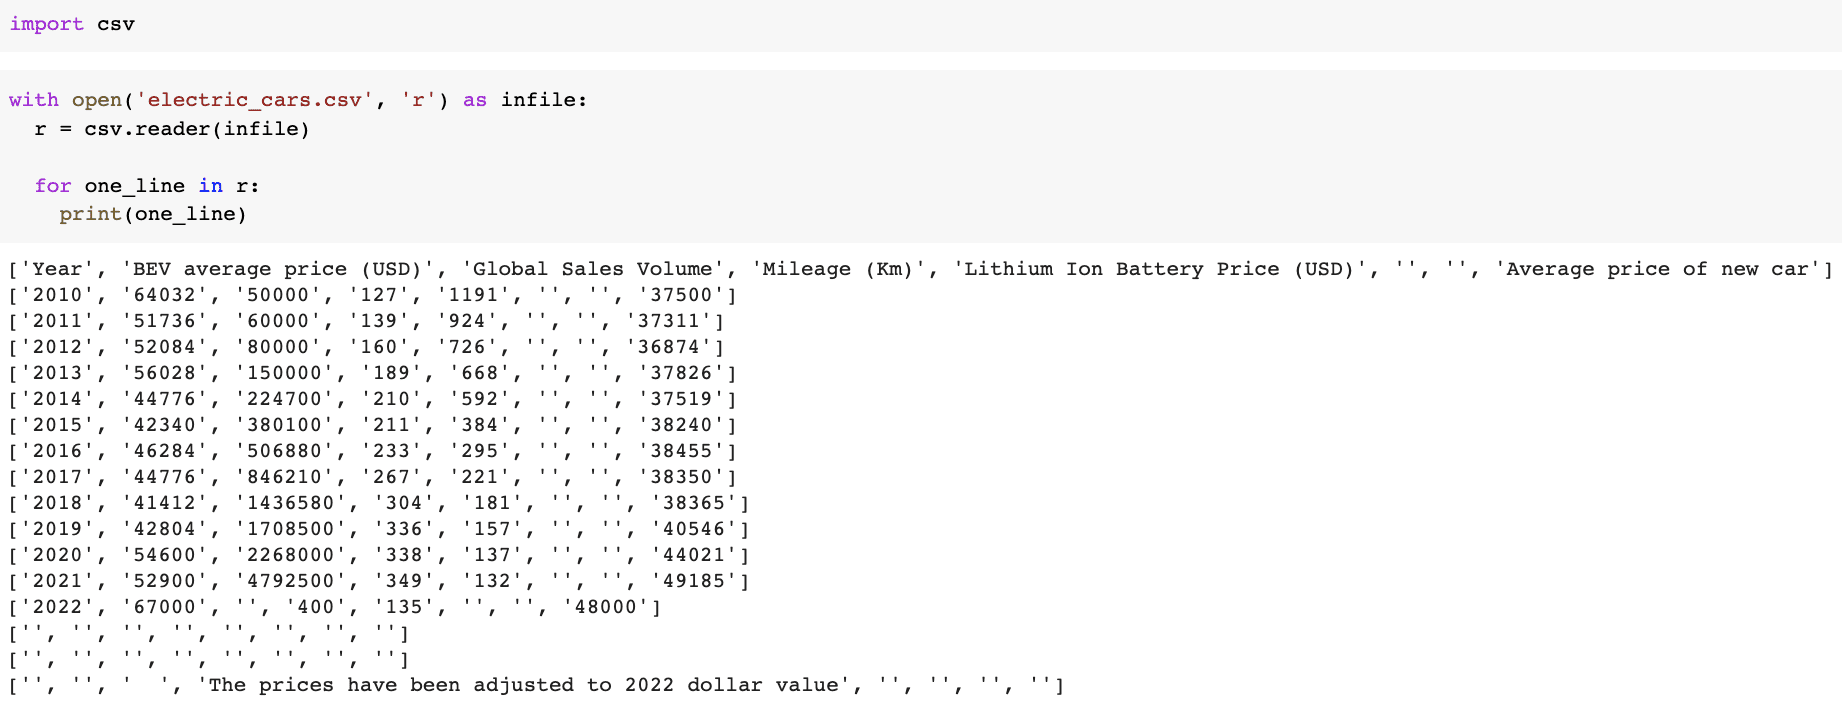Click the 'import csv' code cell

click(x=921, y=25)
